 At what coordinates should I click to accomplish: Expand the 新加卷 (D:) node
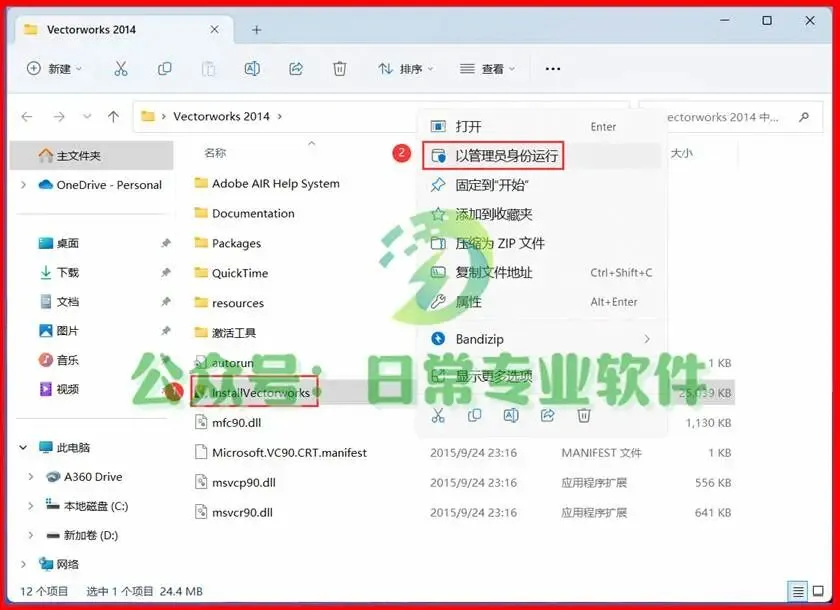[x=31, y=535]
